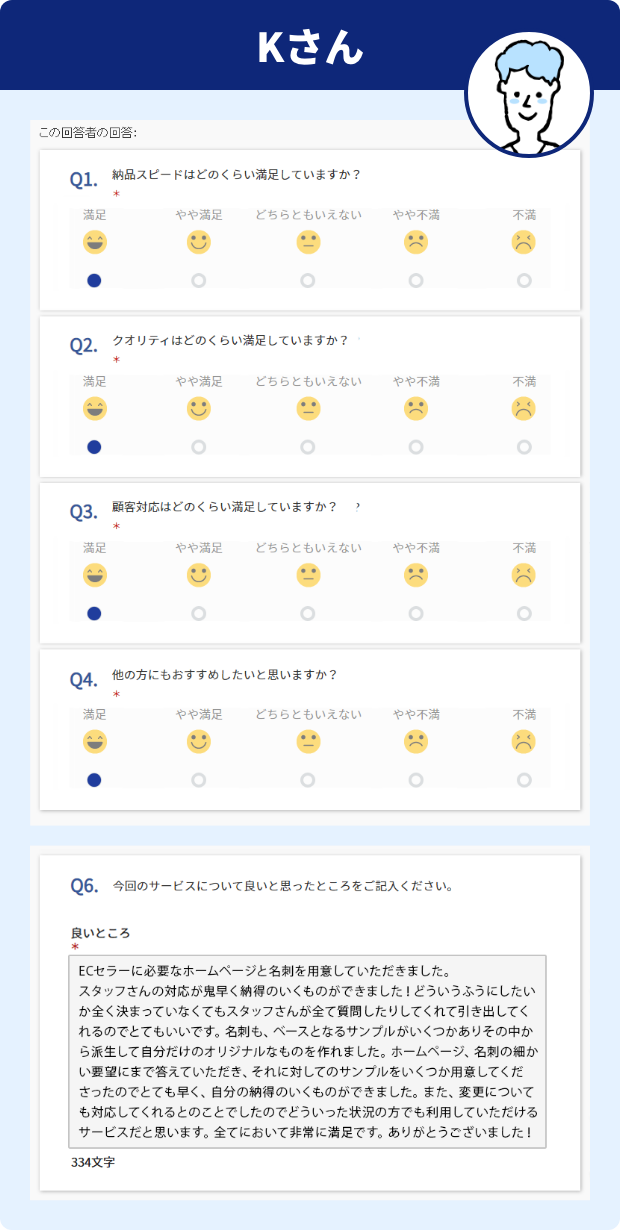Click the Kさん avatar illustration
The image size is (620, 1230).
tap(529, 95)
